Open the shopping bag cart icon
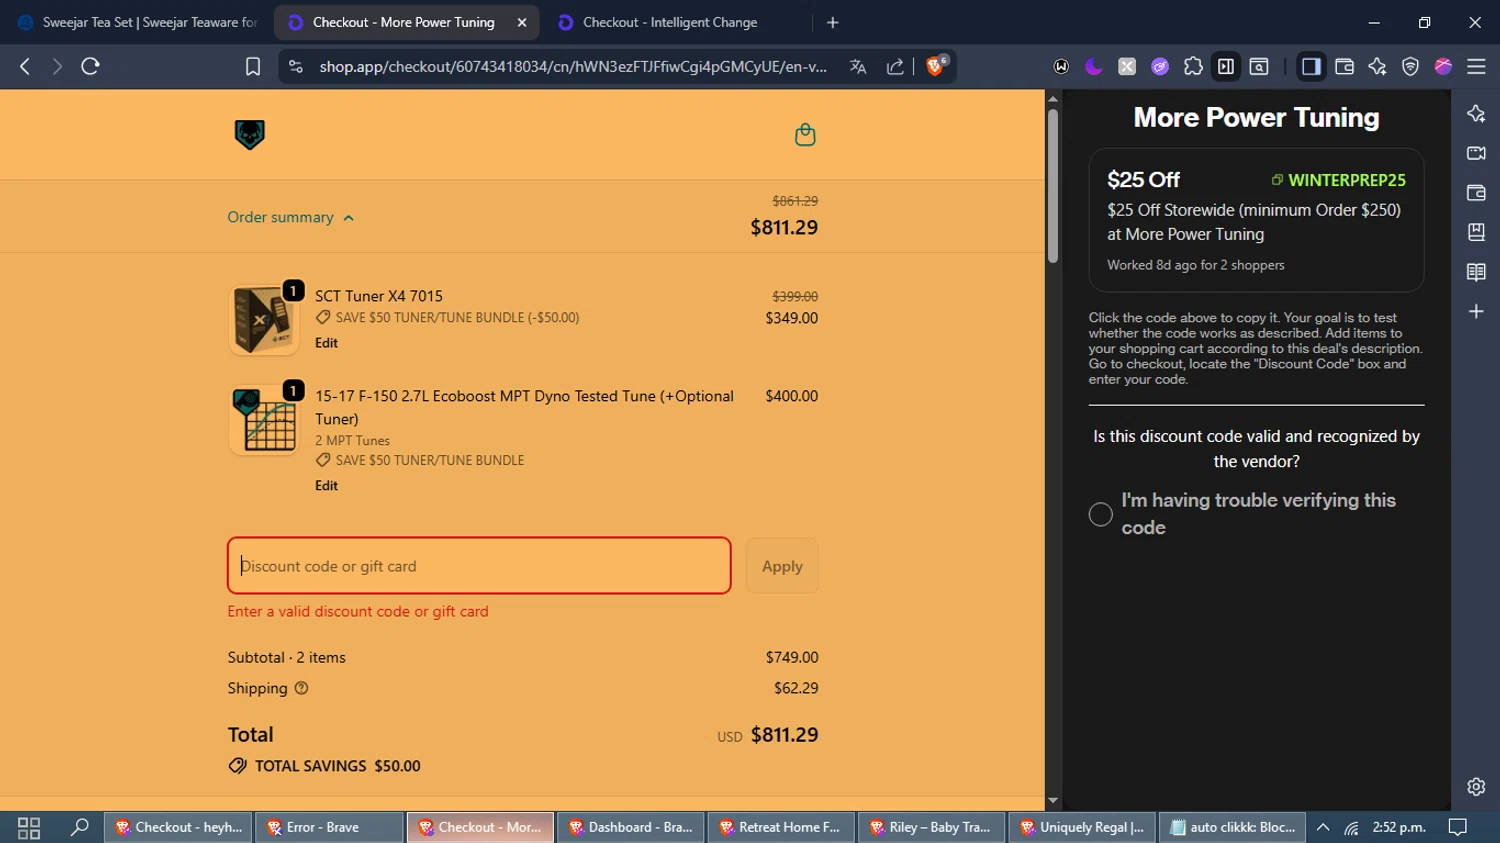This screenshot has height=843, width=1500. (805, 135)
